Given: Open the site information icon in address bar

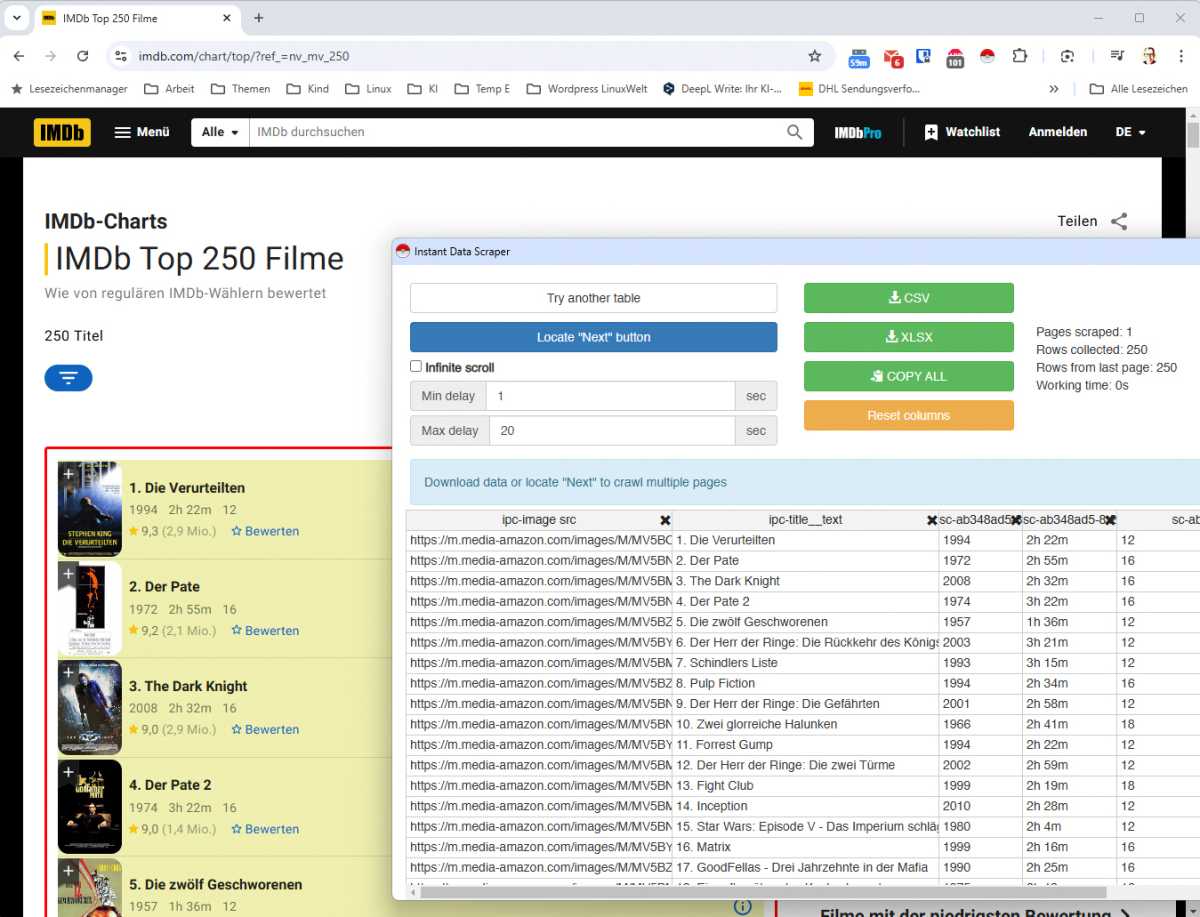Looking at the screenshot, I should [120, 56].
